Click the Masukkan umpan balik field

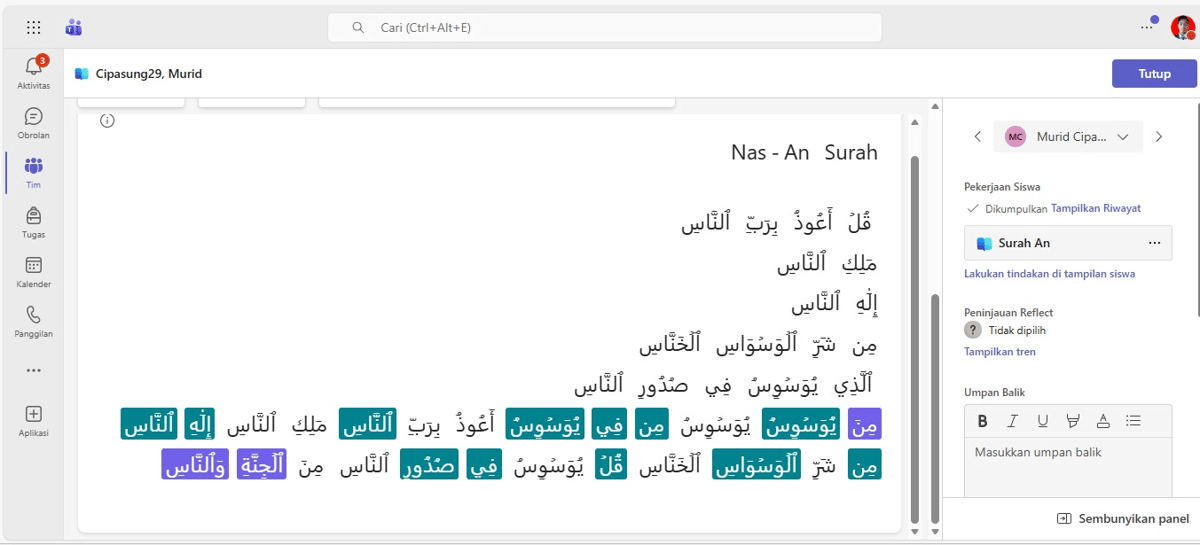[1067, 465]
